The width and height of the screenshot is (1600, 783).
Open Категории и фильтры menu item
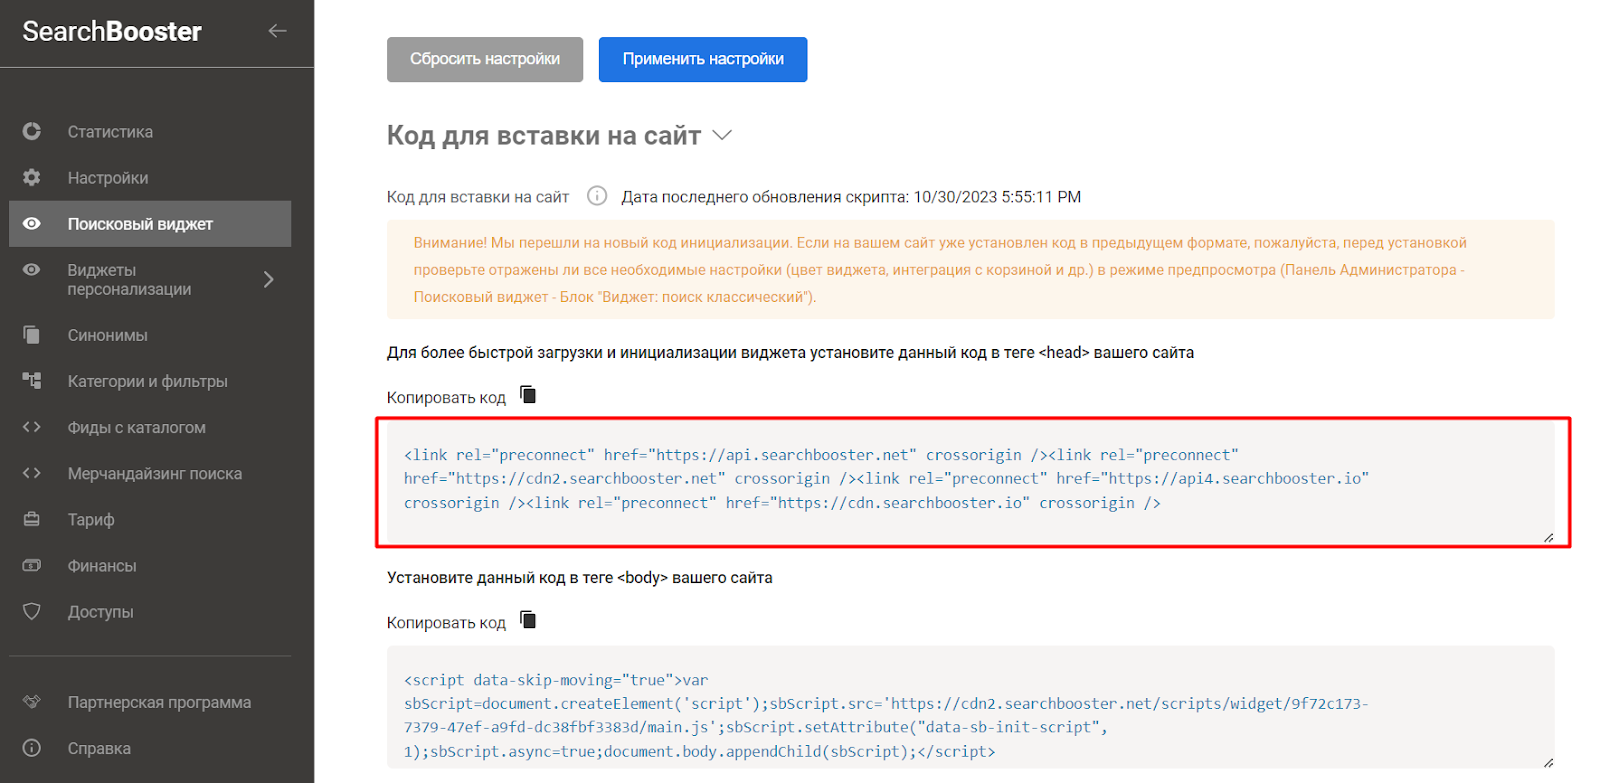coord(150,381)
